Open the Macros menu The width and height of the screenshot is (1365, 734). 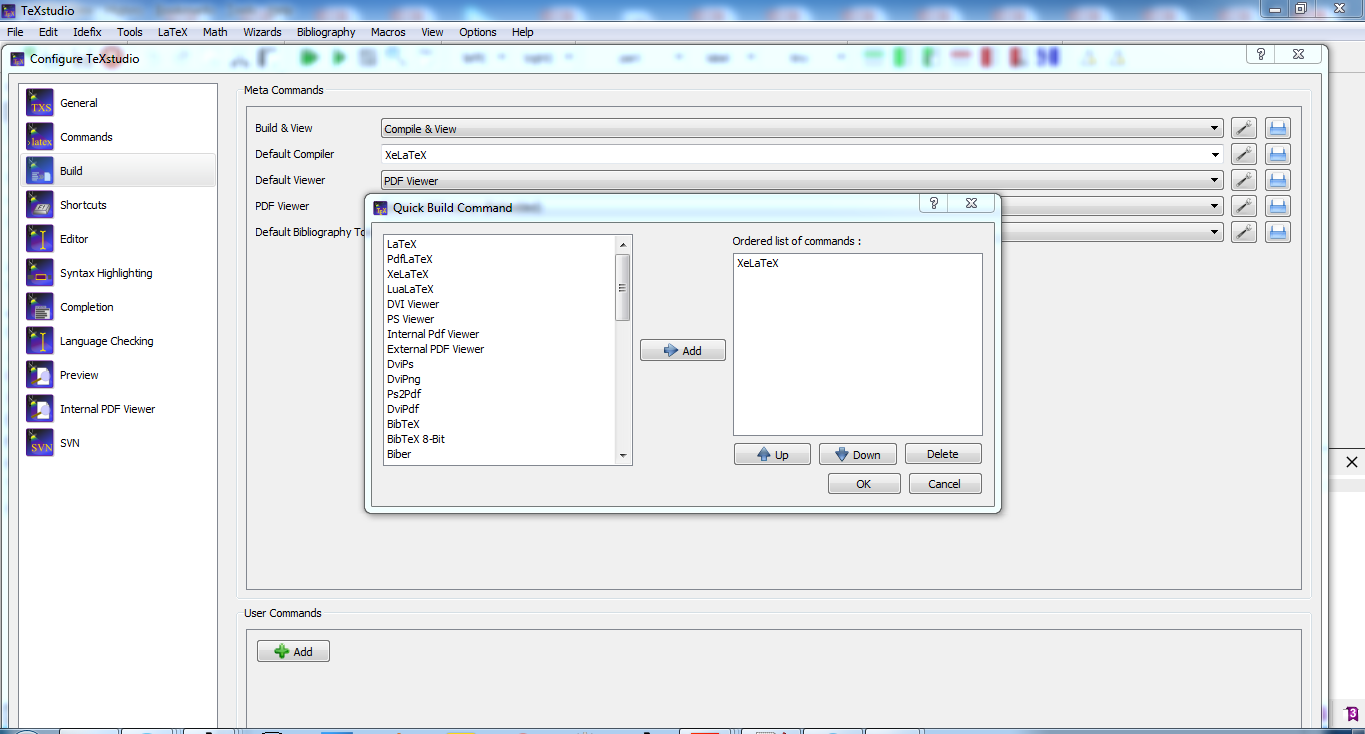[x=388, y=32]
